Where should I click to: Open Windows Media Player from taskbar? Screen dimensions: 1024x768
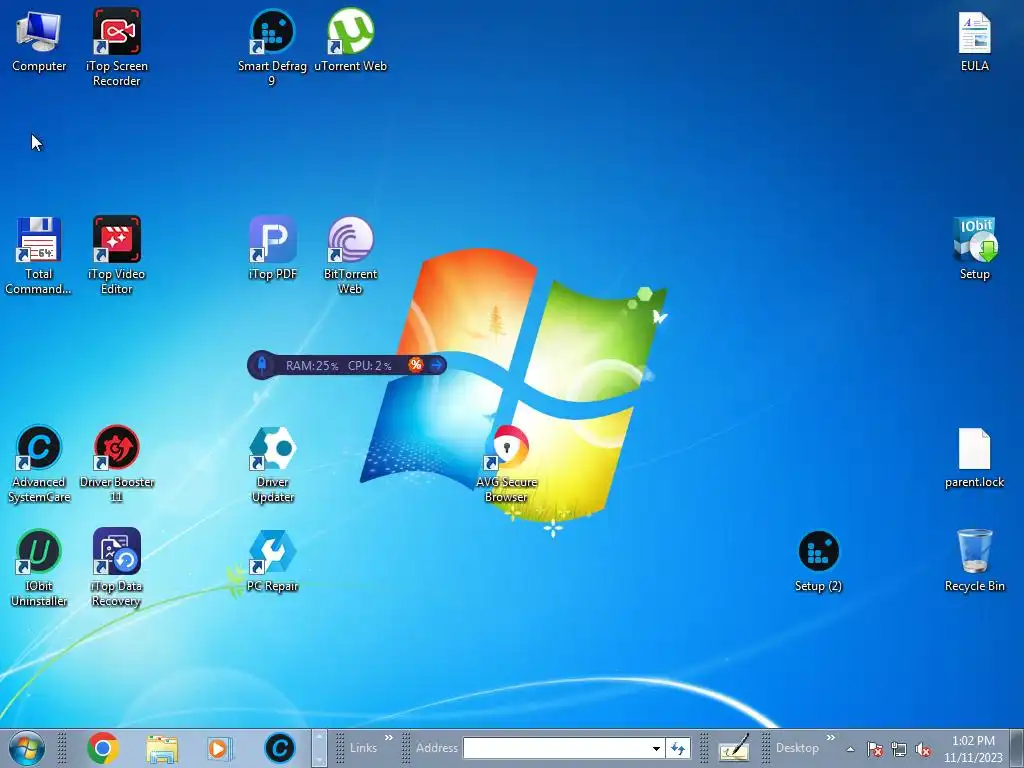click(219, 748)
